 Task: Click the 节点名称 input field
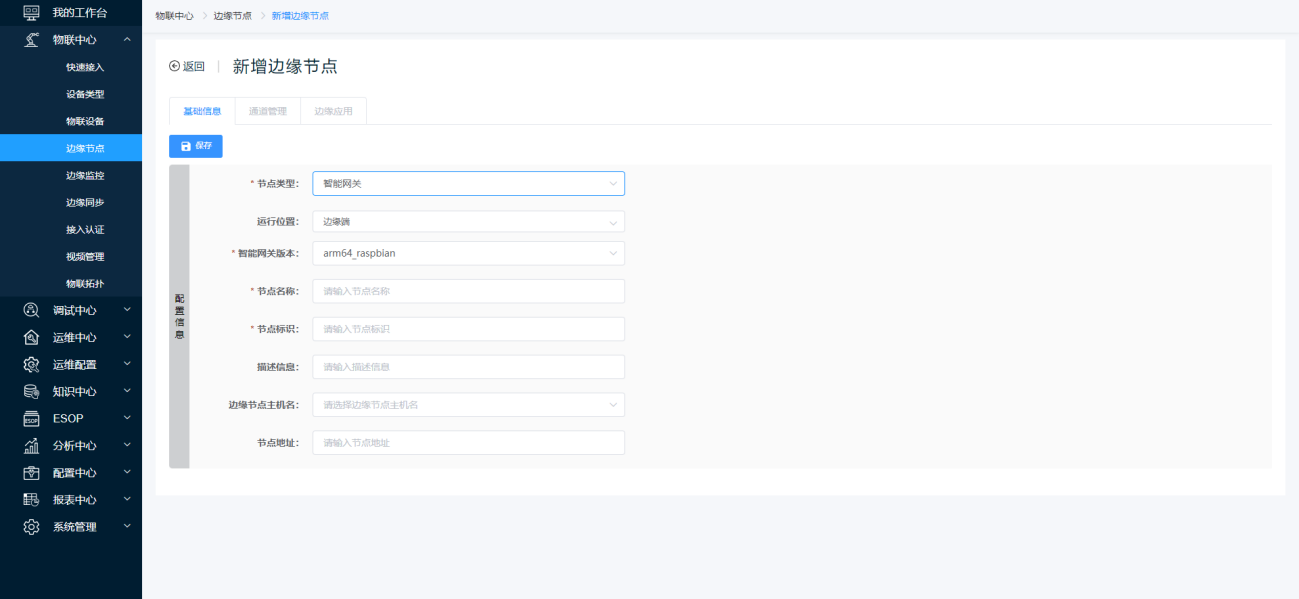pyautogui.click(x=468, y=291)
